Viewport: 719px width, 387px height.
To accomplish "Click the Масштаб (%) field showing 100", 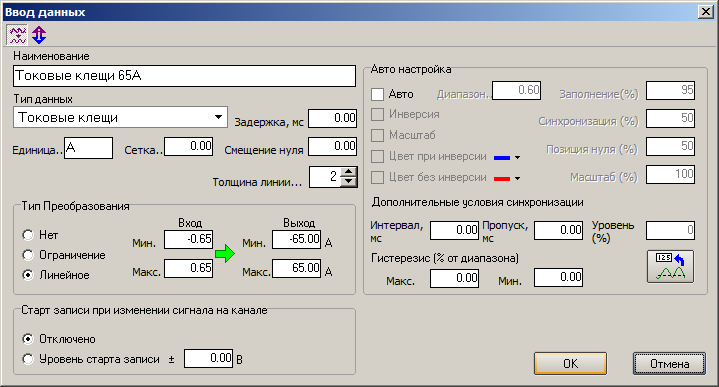I will pyautogui.click(x=670, y=175).
